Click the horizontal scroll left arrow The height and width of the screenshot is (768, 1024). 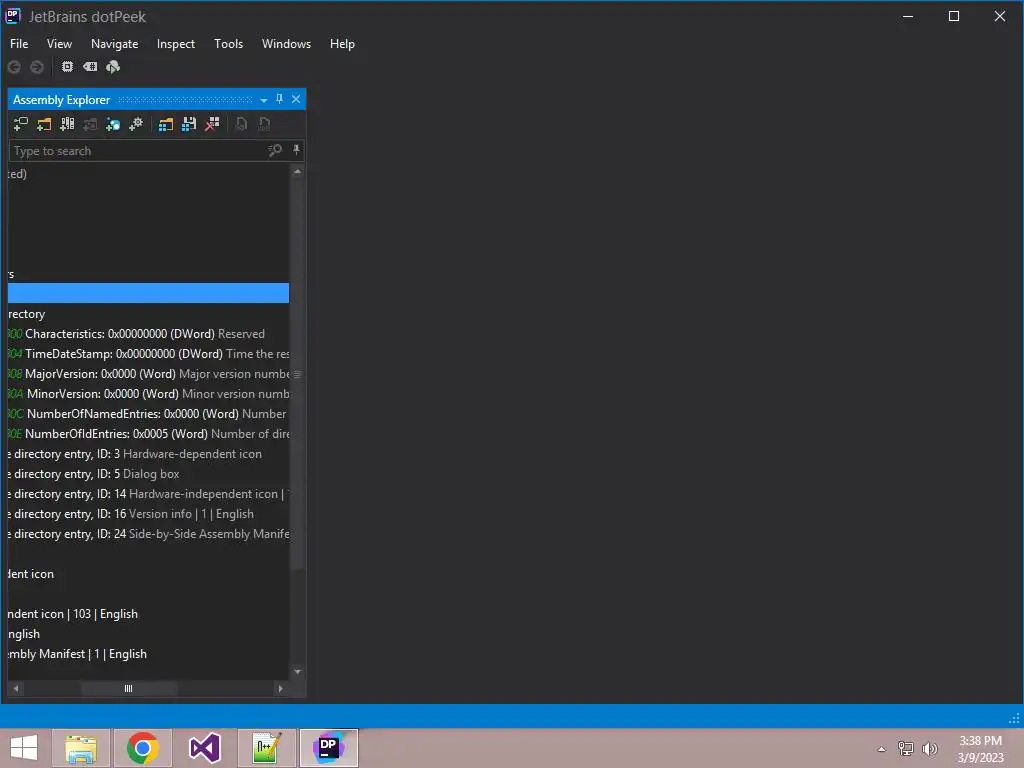(16, 688)
